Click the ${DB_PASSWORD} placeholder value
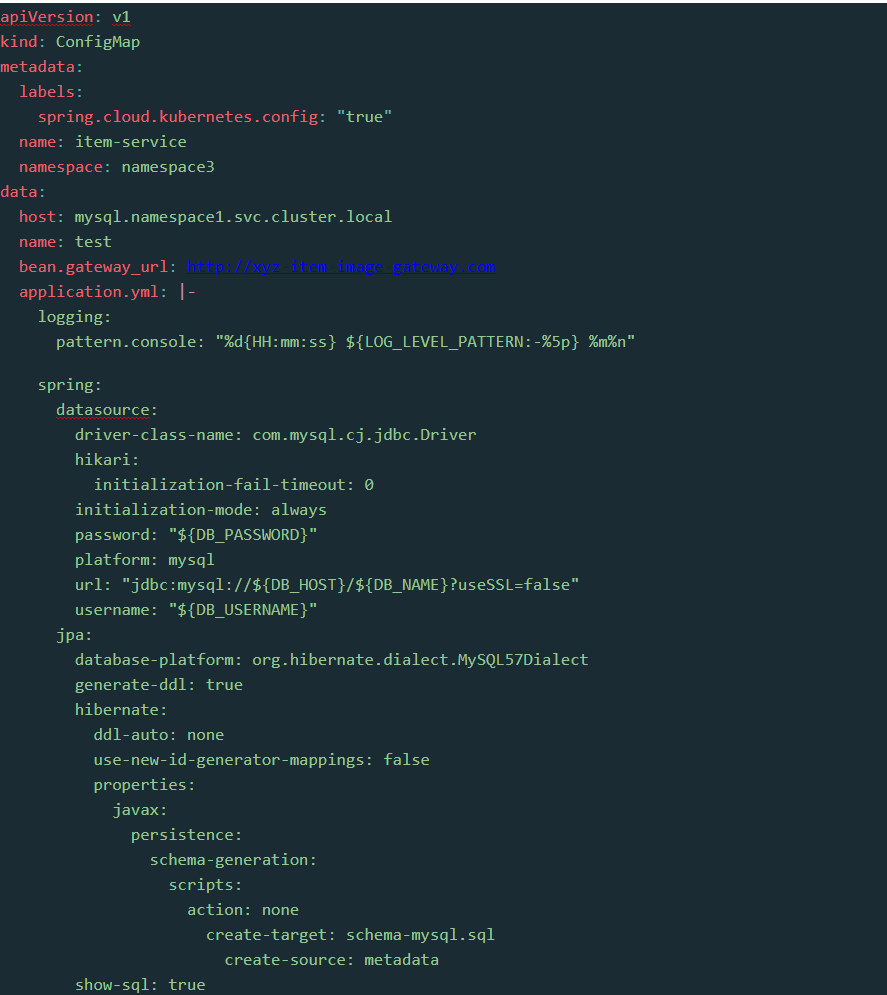 [242, 535]
